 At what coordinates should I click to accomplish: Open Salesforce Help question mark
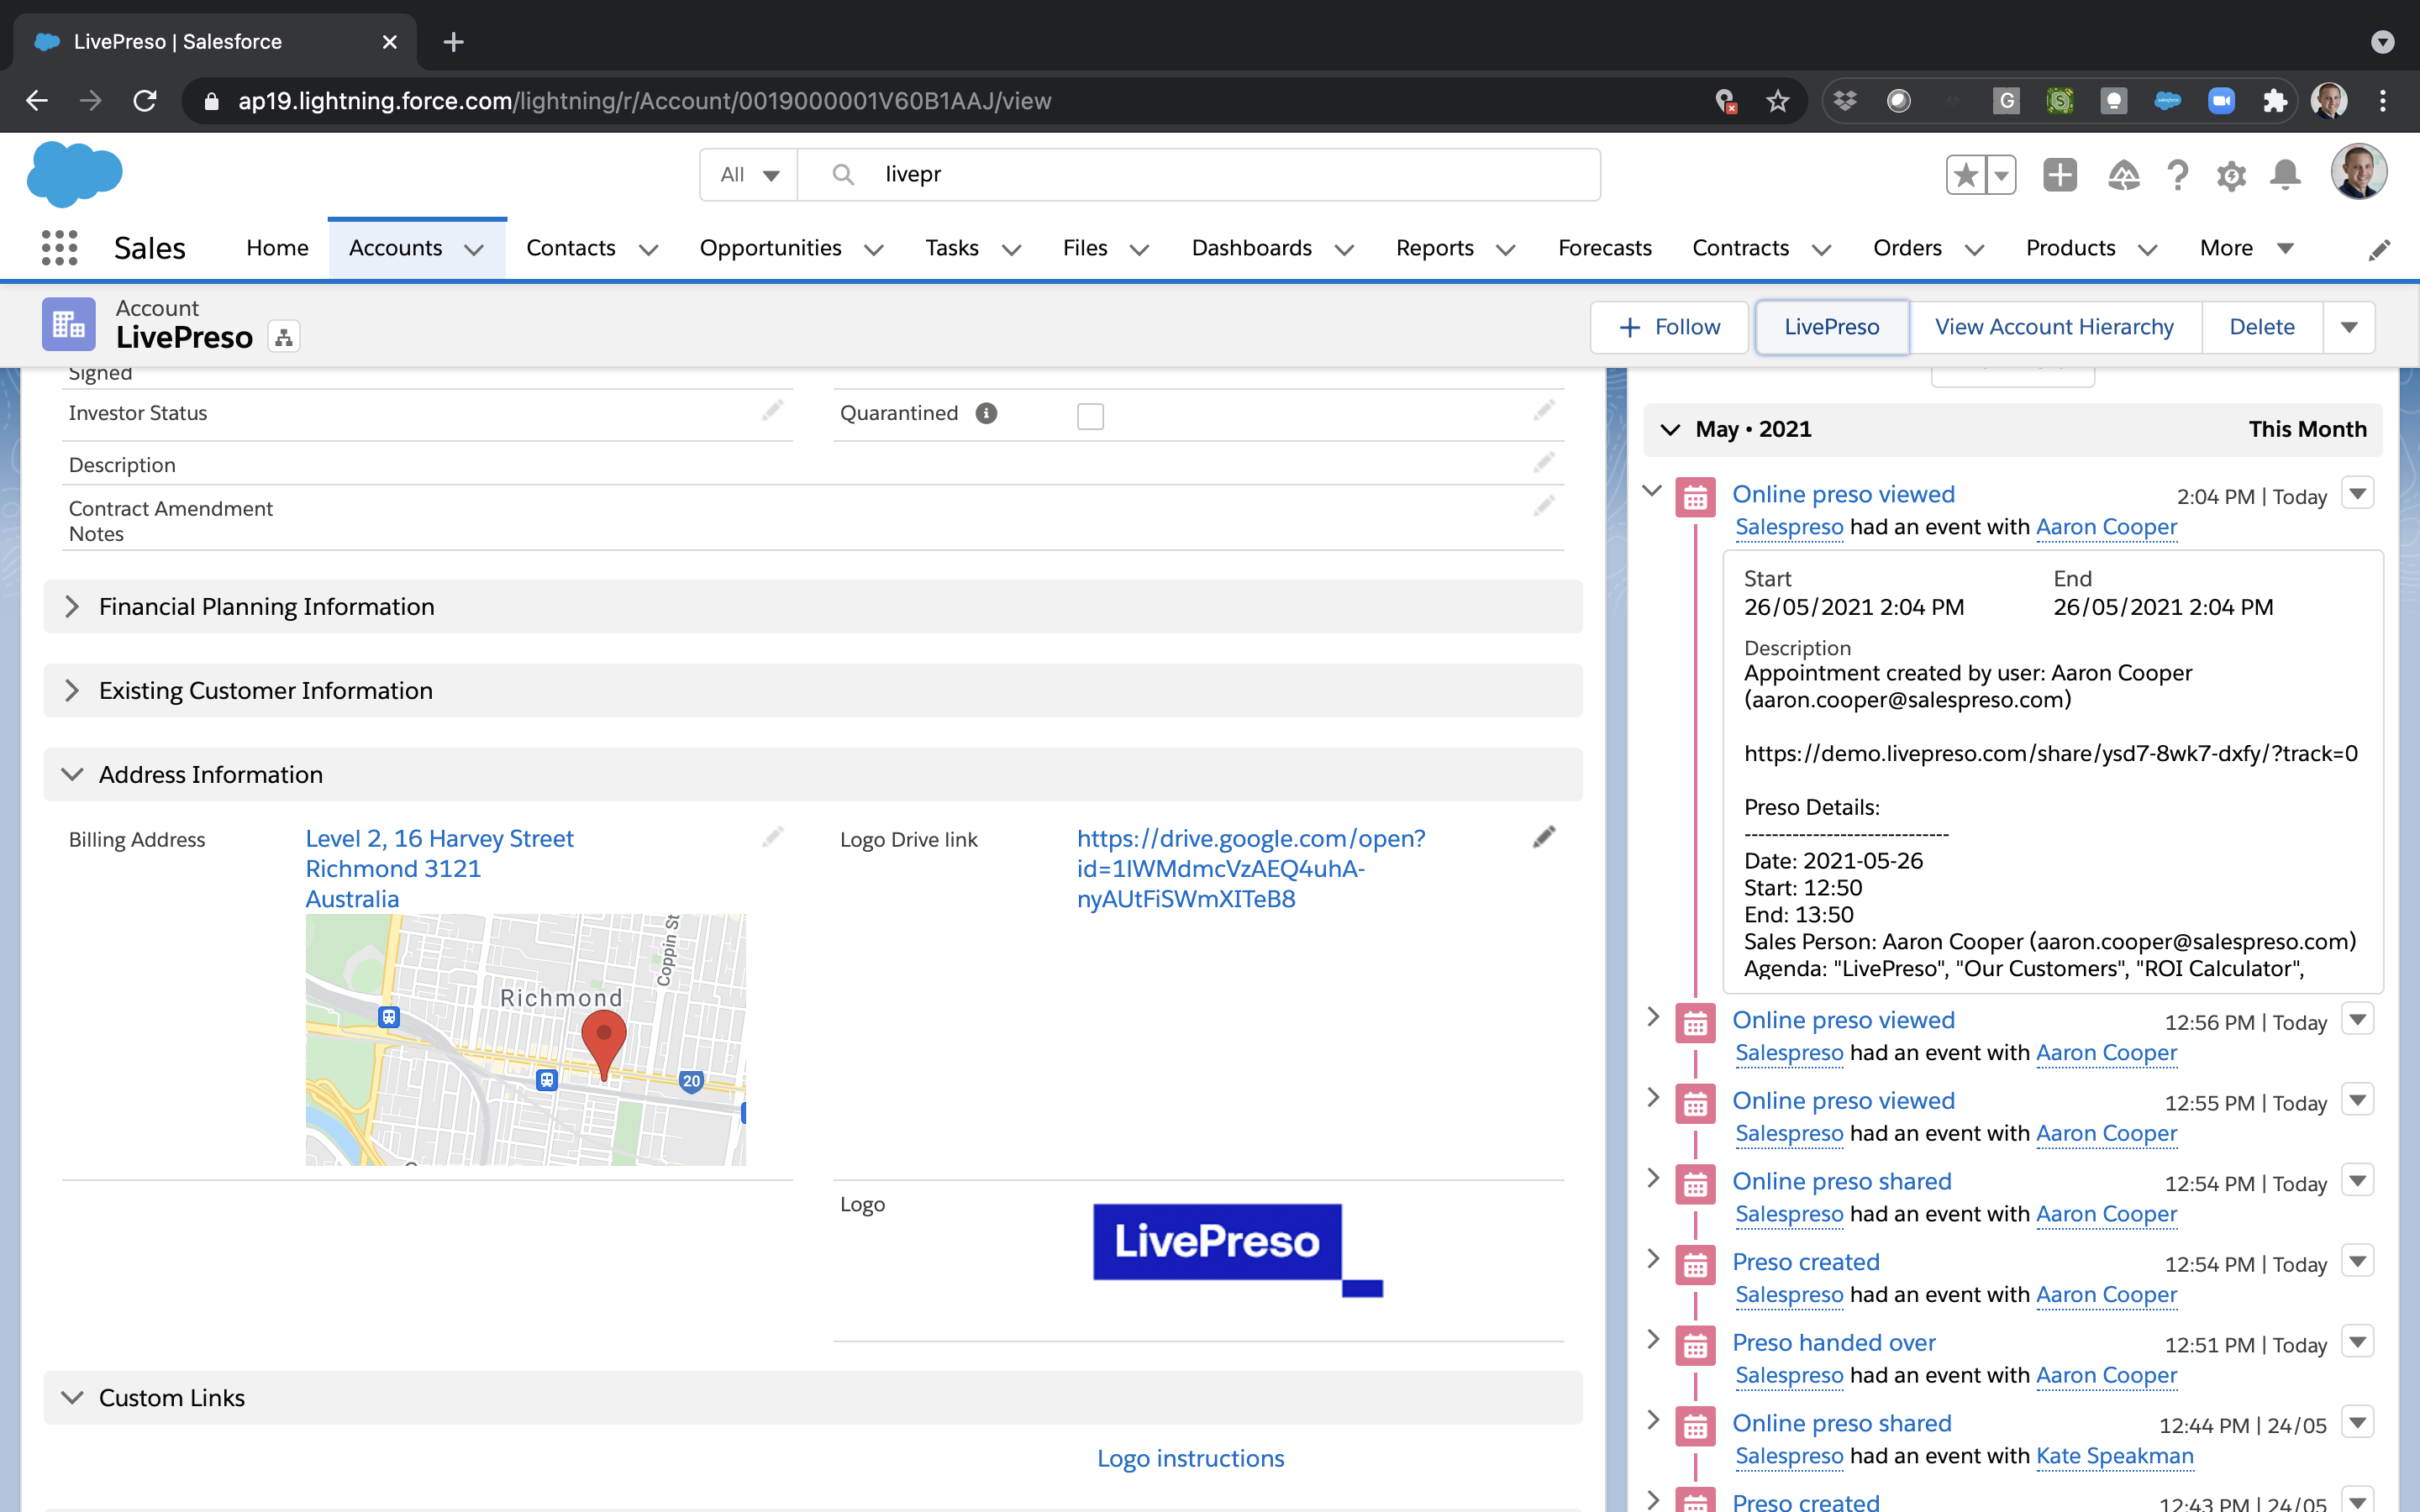click(2177, 175)
